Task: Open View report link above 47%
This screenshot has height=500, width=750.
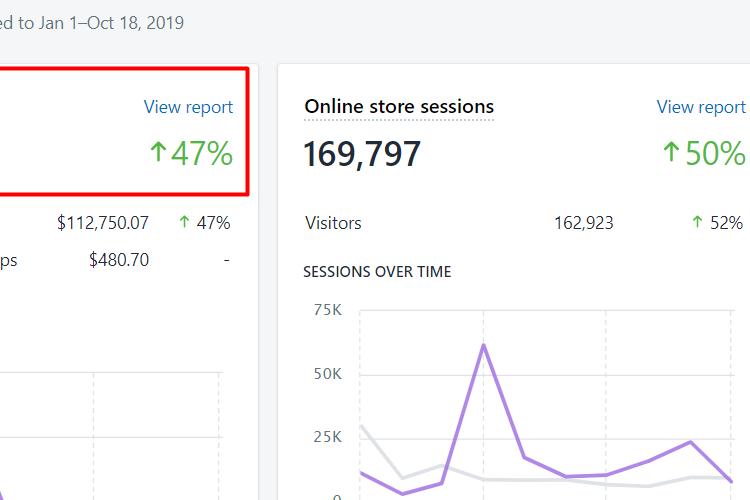Action: coord(188,107)
